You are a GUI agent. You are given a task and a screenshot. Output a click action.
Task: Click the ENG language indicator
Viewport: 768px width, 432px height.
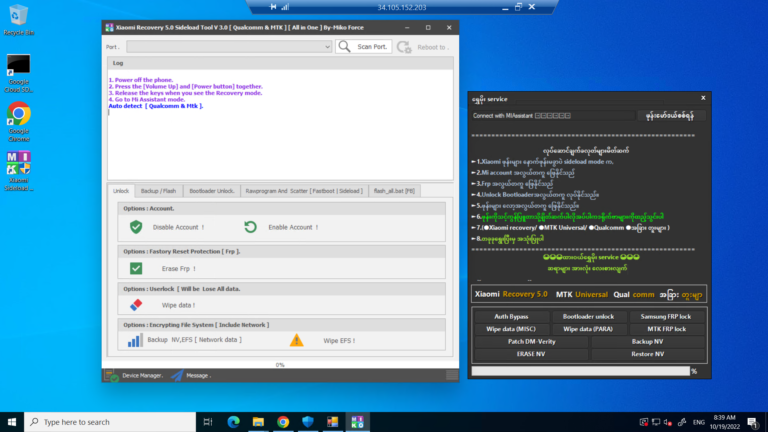pyautogui.click(x=699, y=422)
